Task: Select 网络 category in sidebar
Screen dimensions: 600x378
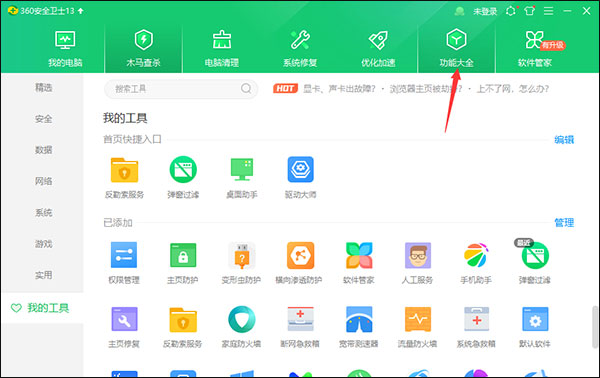Action: pos(44,181)
